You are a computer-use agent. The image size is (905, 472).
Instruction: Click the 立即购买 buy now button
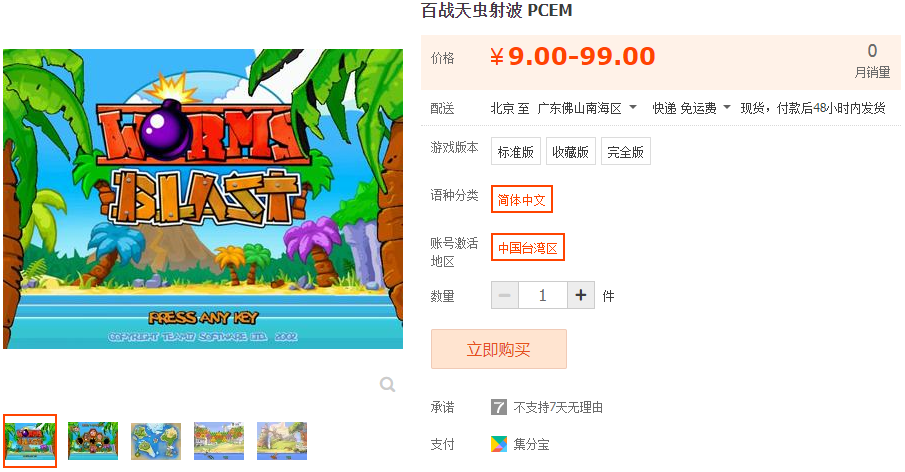click(x=499, y=349)
